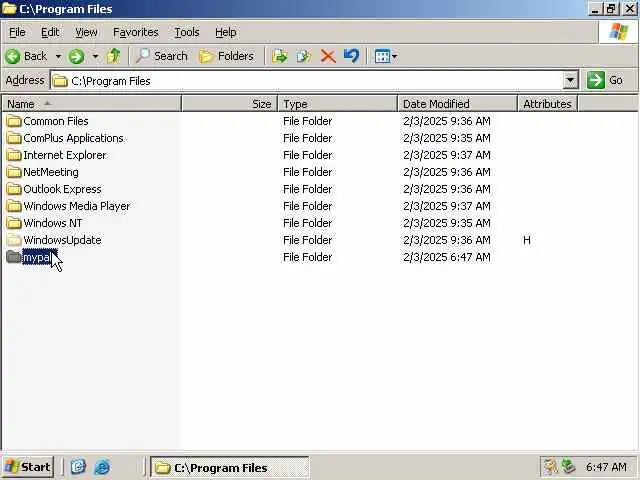
Task: Go up one folder level icon
Action: (x=113, y=56)
